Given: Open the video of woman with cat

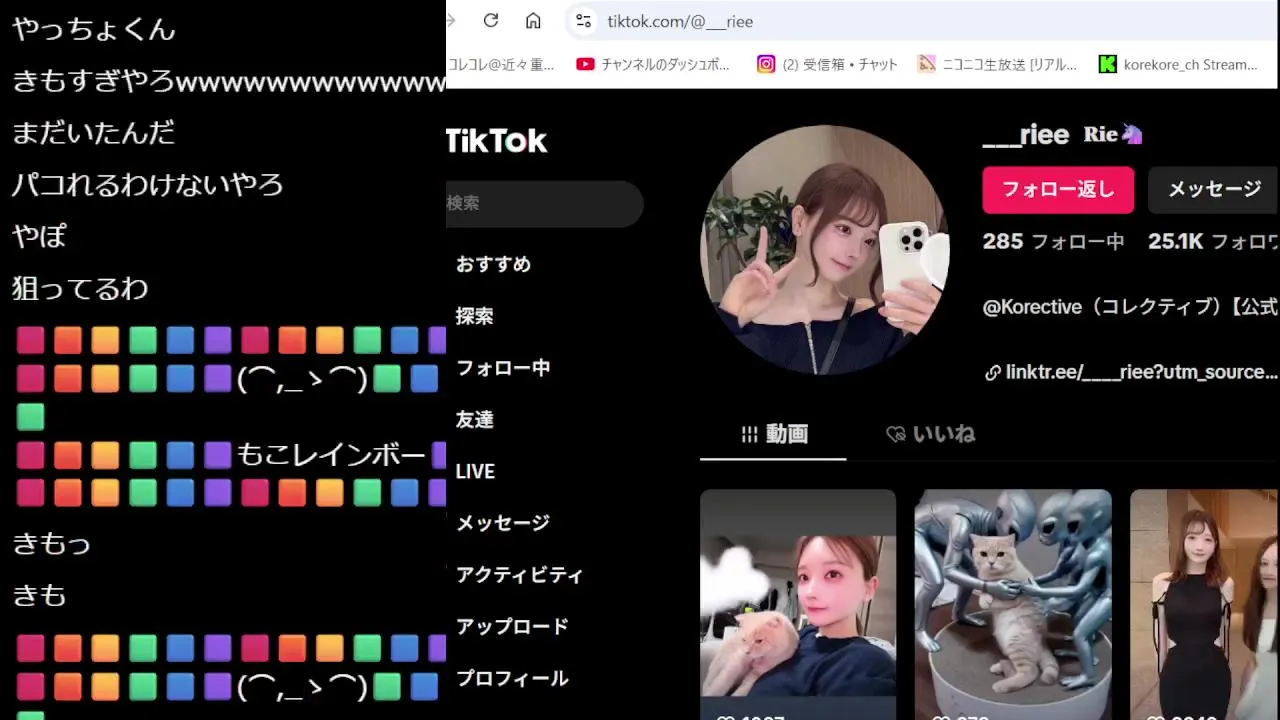Looking at the screenshot, I should coord(798,605).
